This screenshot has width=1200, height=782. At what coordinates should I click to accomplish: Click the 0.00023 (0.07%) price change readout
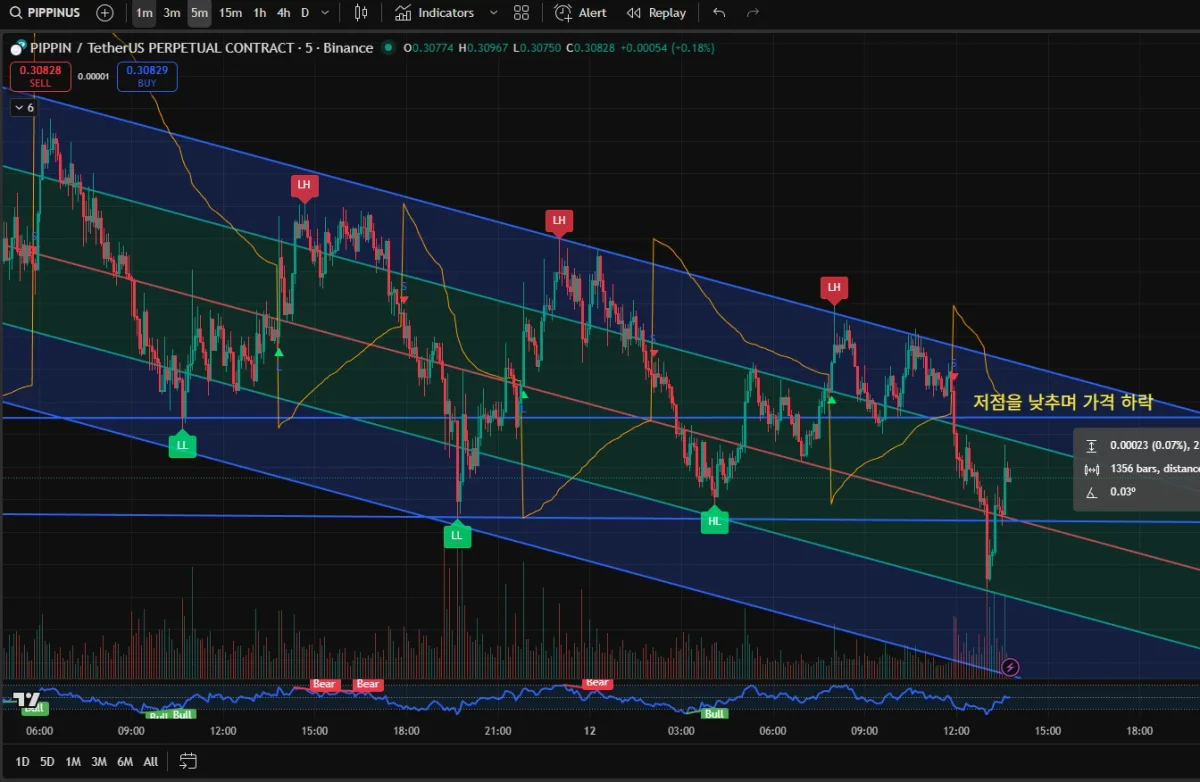tap(1143, 446)
